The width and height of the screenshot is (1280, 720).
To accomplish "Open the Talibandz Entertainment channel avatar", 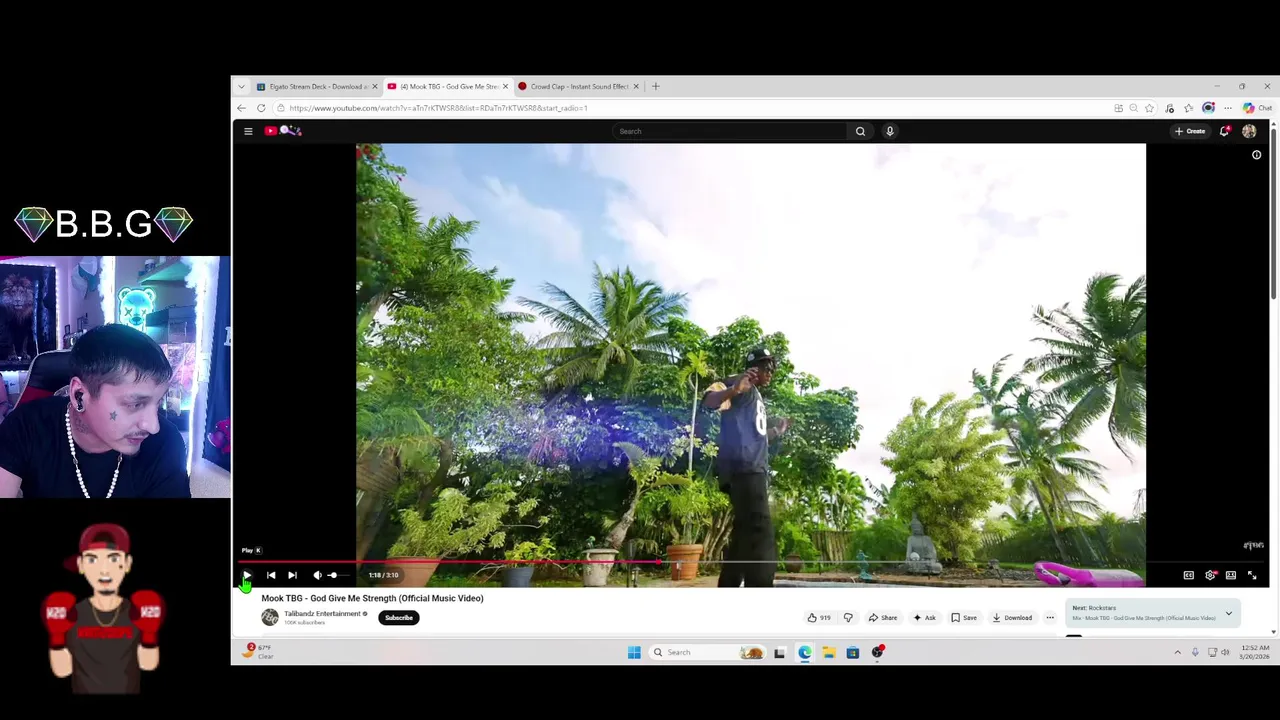I will point(270,618).
